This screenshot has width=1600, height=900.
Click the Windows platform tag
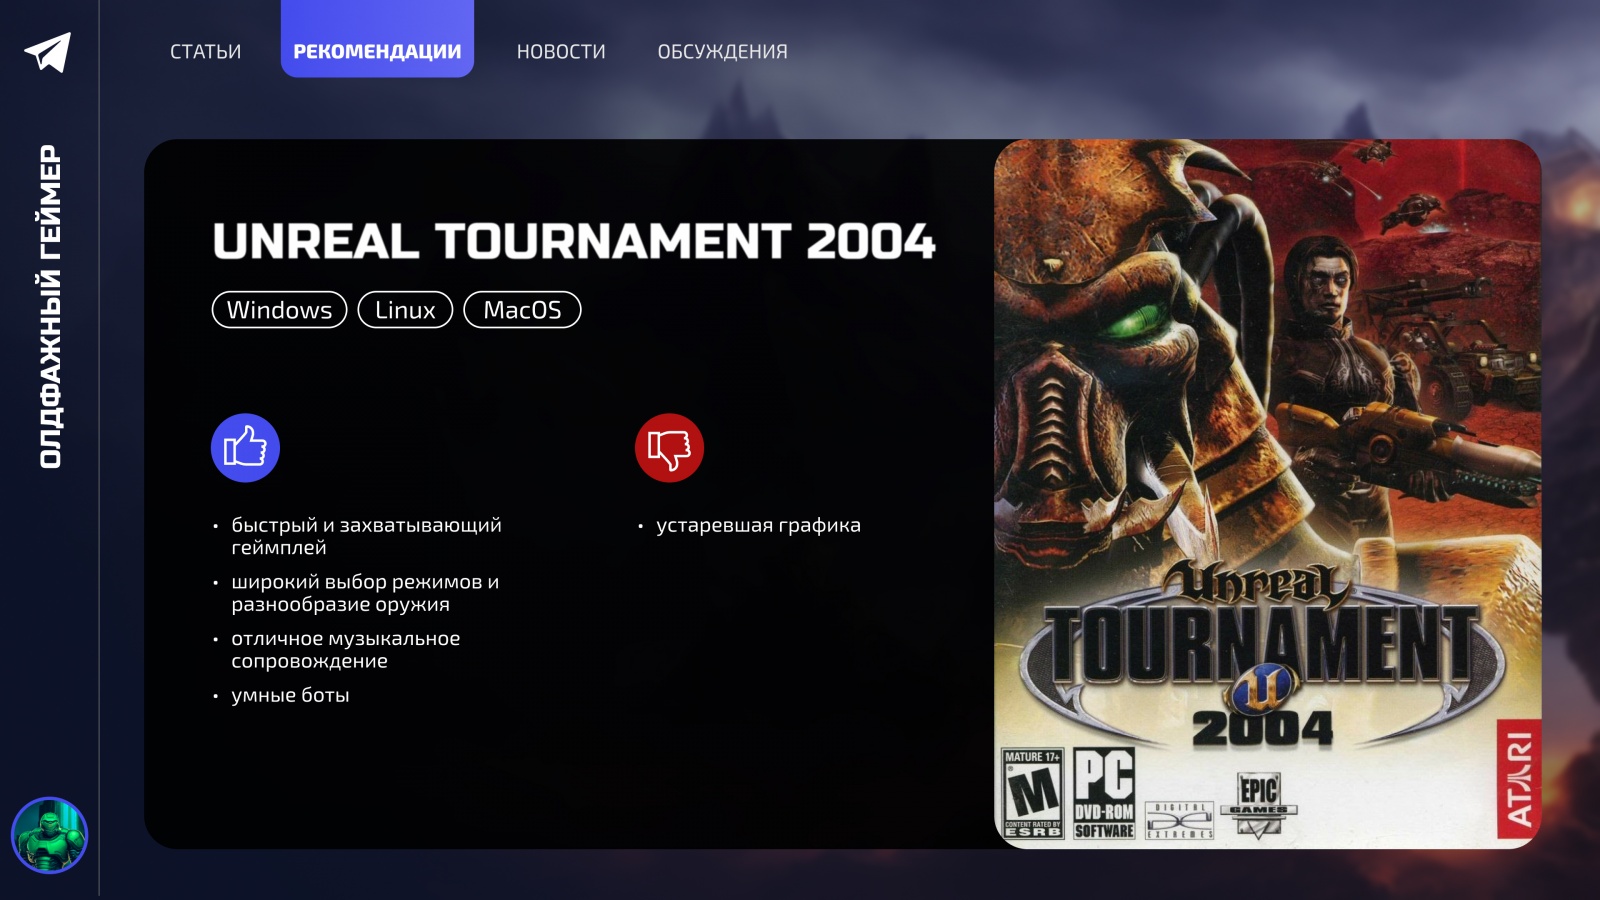[x=280, y=310]
